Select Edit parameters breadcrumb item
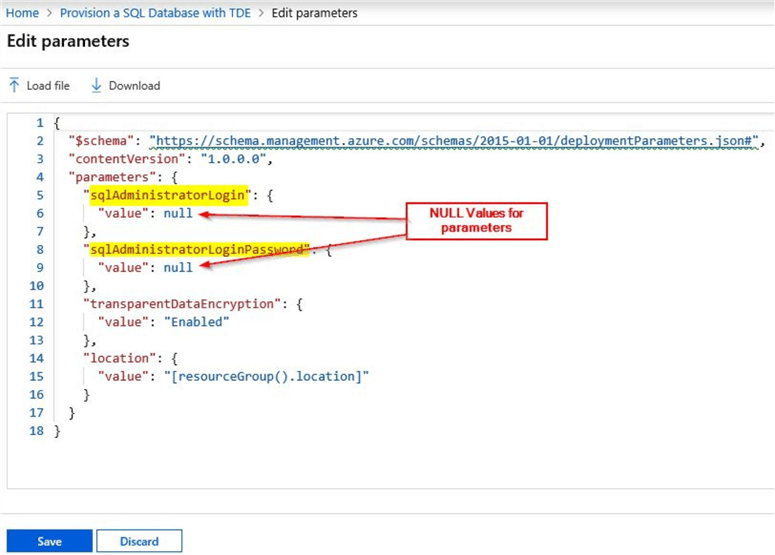 pyautogui.click(x=314, y=13)
